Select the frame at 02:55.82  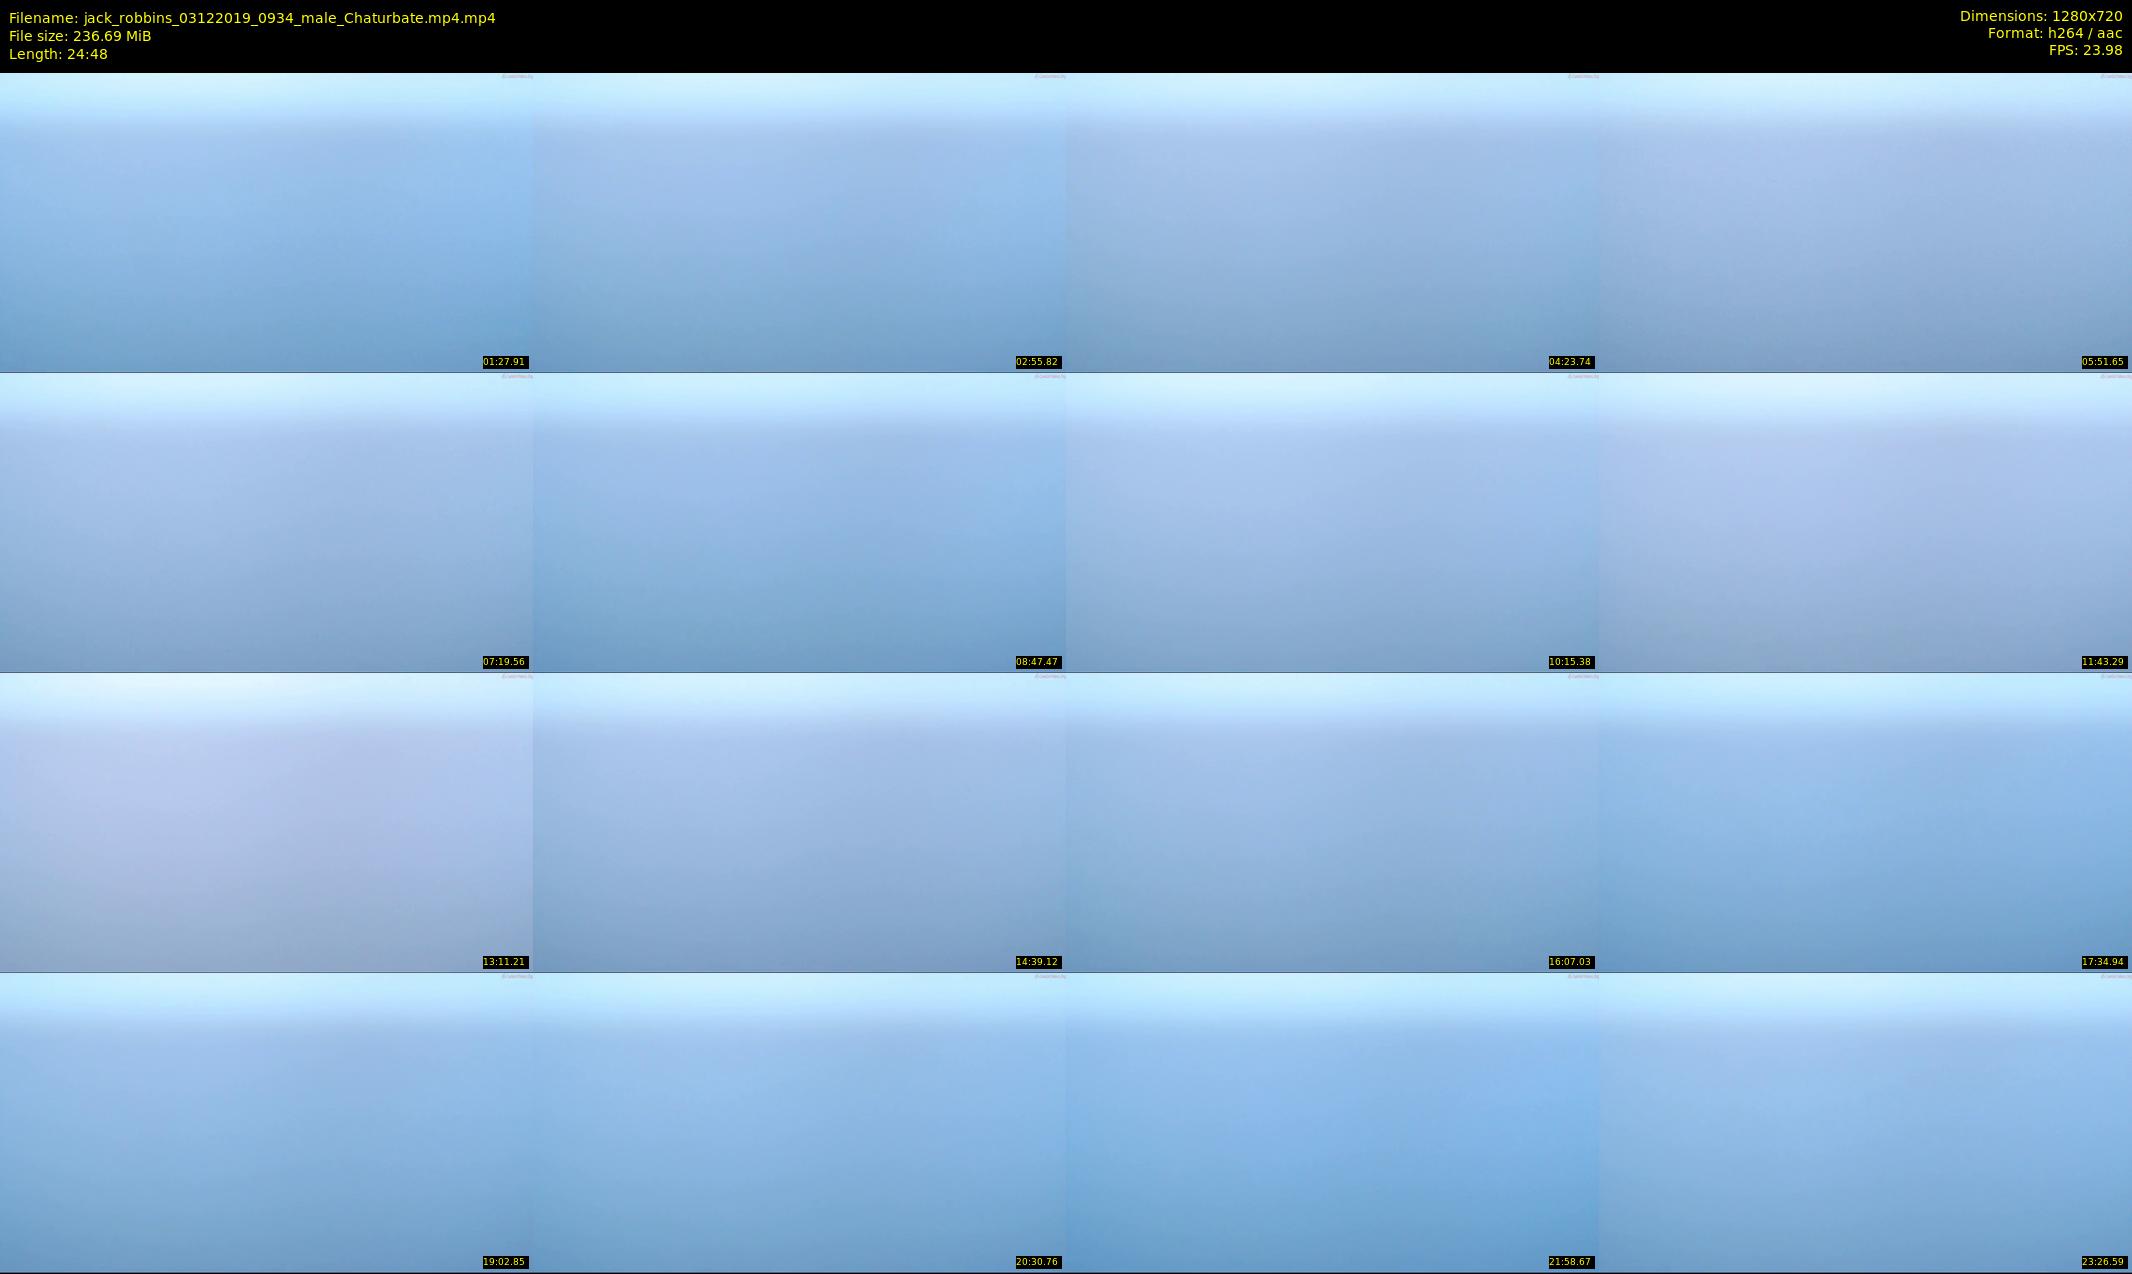pos(799,222)
